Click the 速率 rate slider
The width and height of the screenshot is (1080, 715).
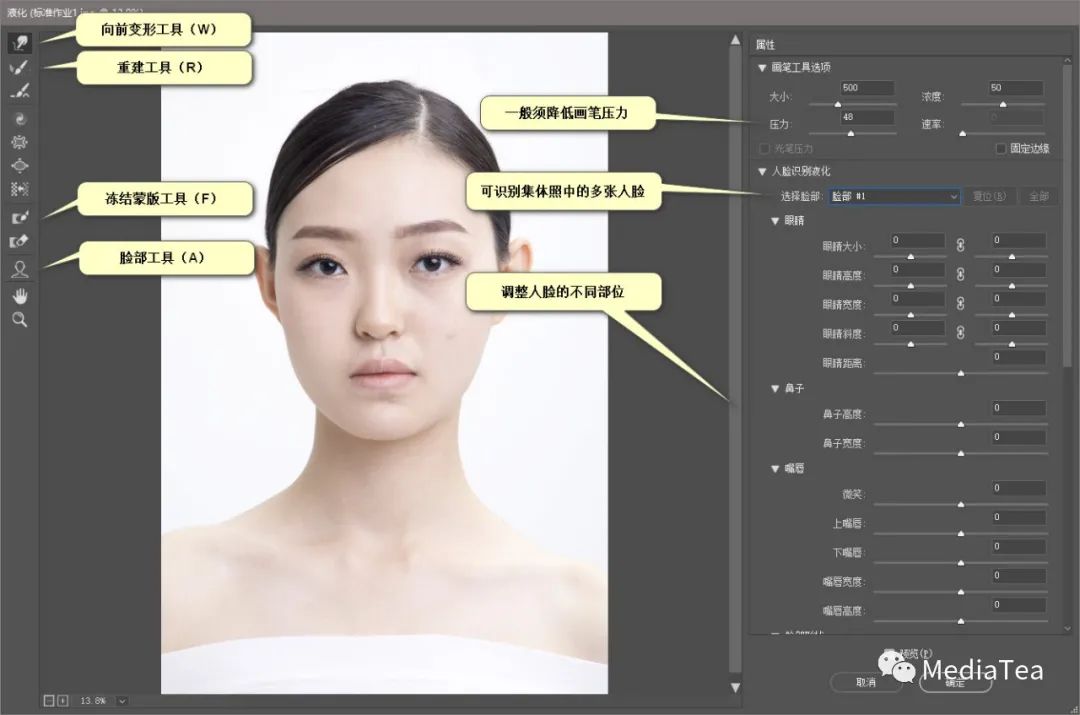pos(1003,134)
